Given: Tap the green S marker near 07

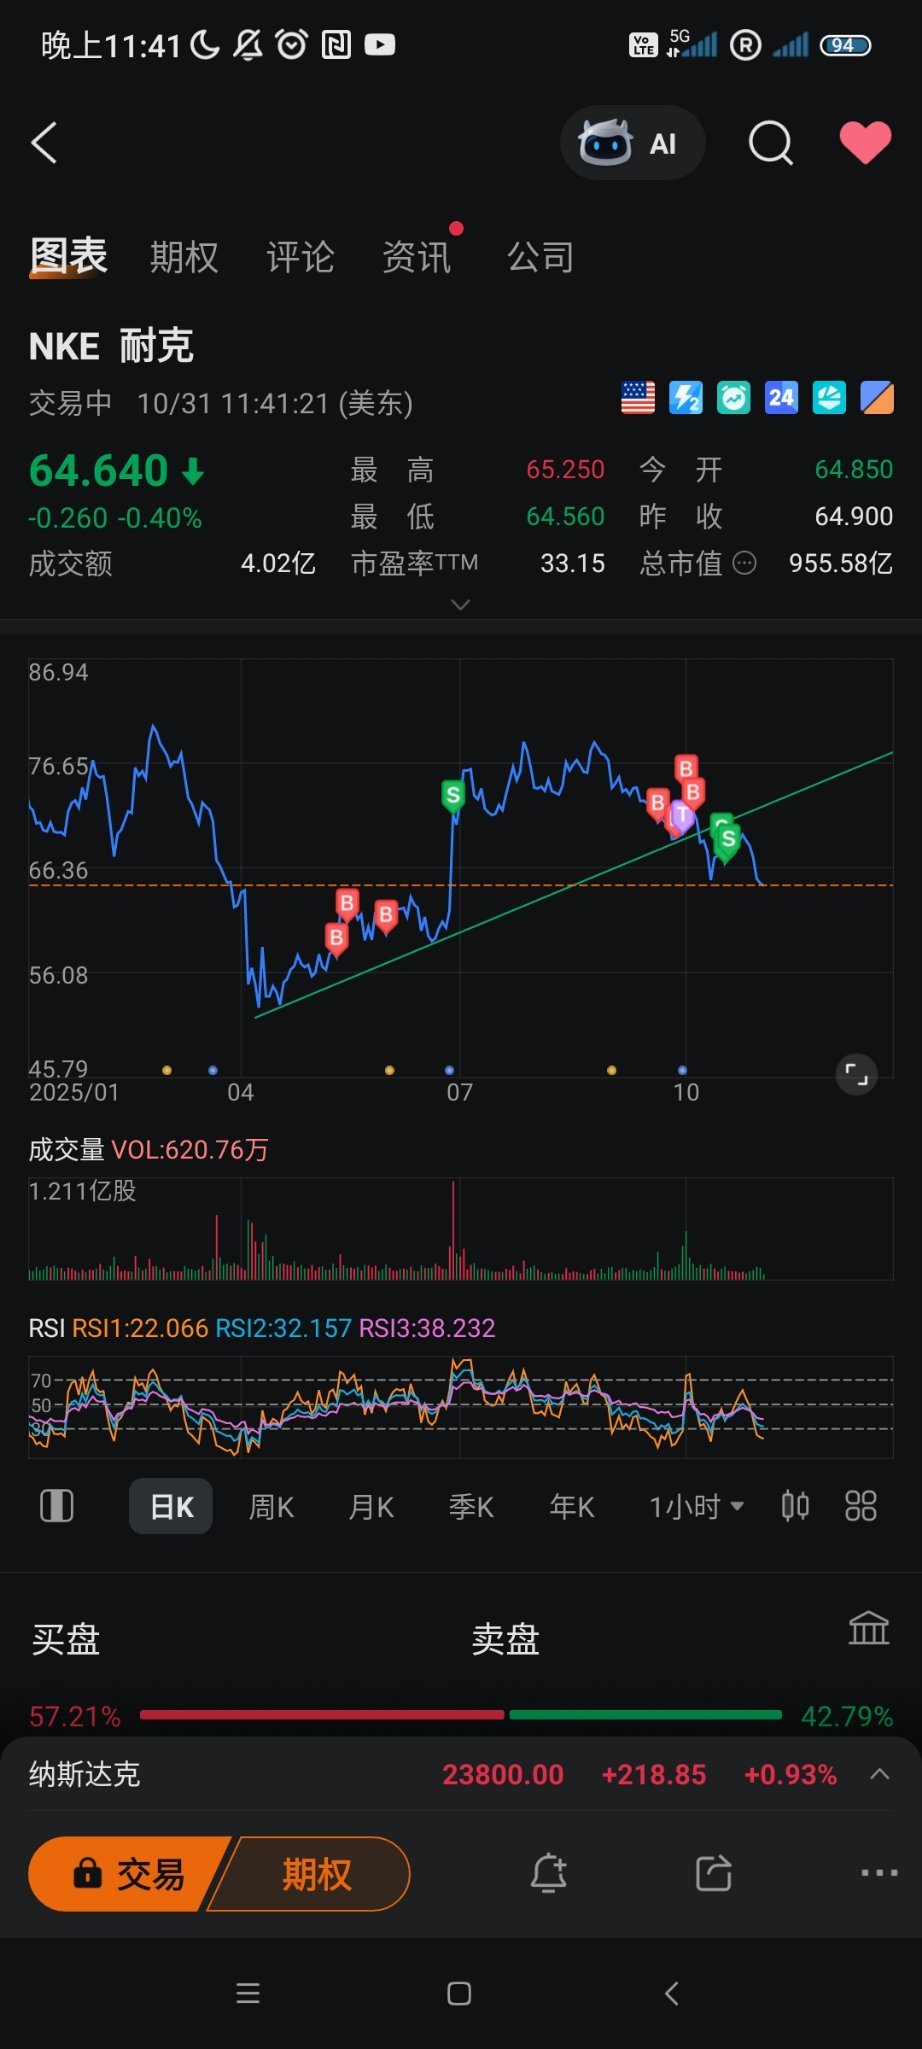Looking at the screenshot, I should 453,796.
